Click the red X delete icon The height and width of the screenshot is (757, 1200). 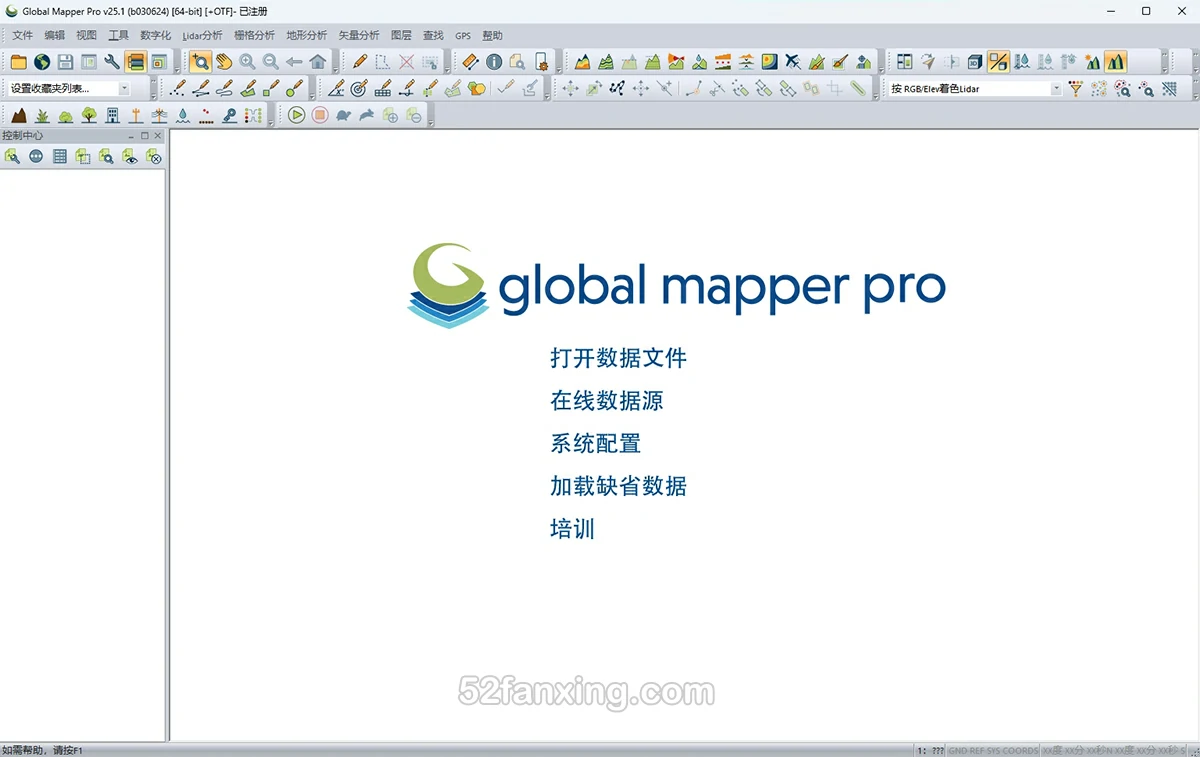tap(406, 62)
